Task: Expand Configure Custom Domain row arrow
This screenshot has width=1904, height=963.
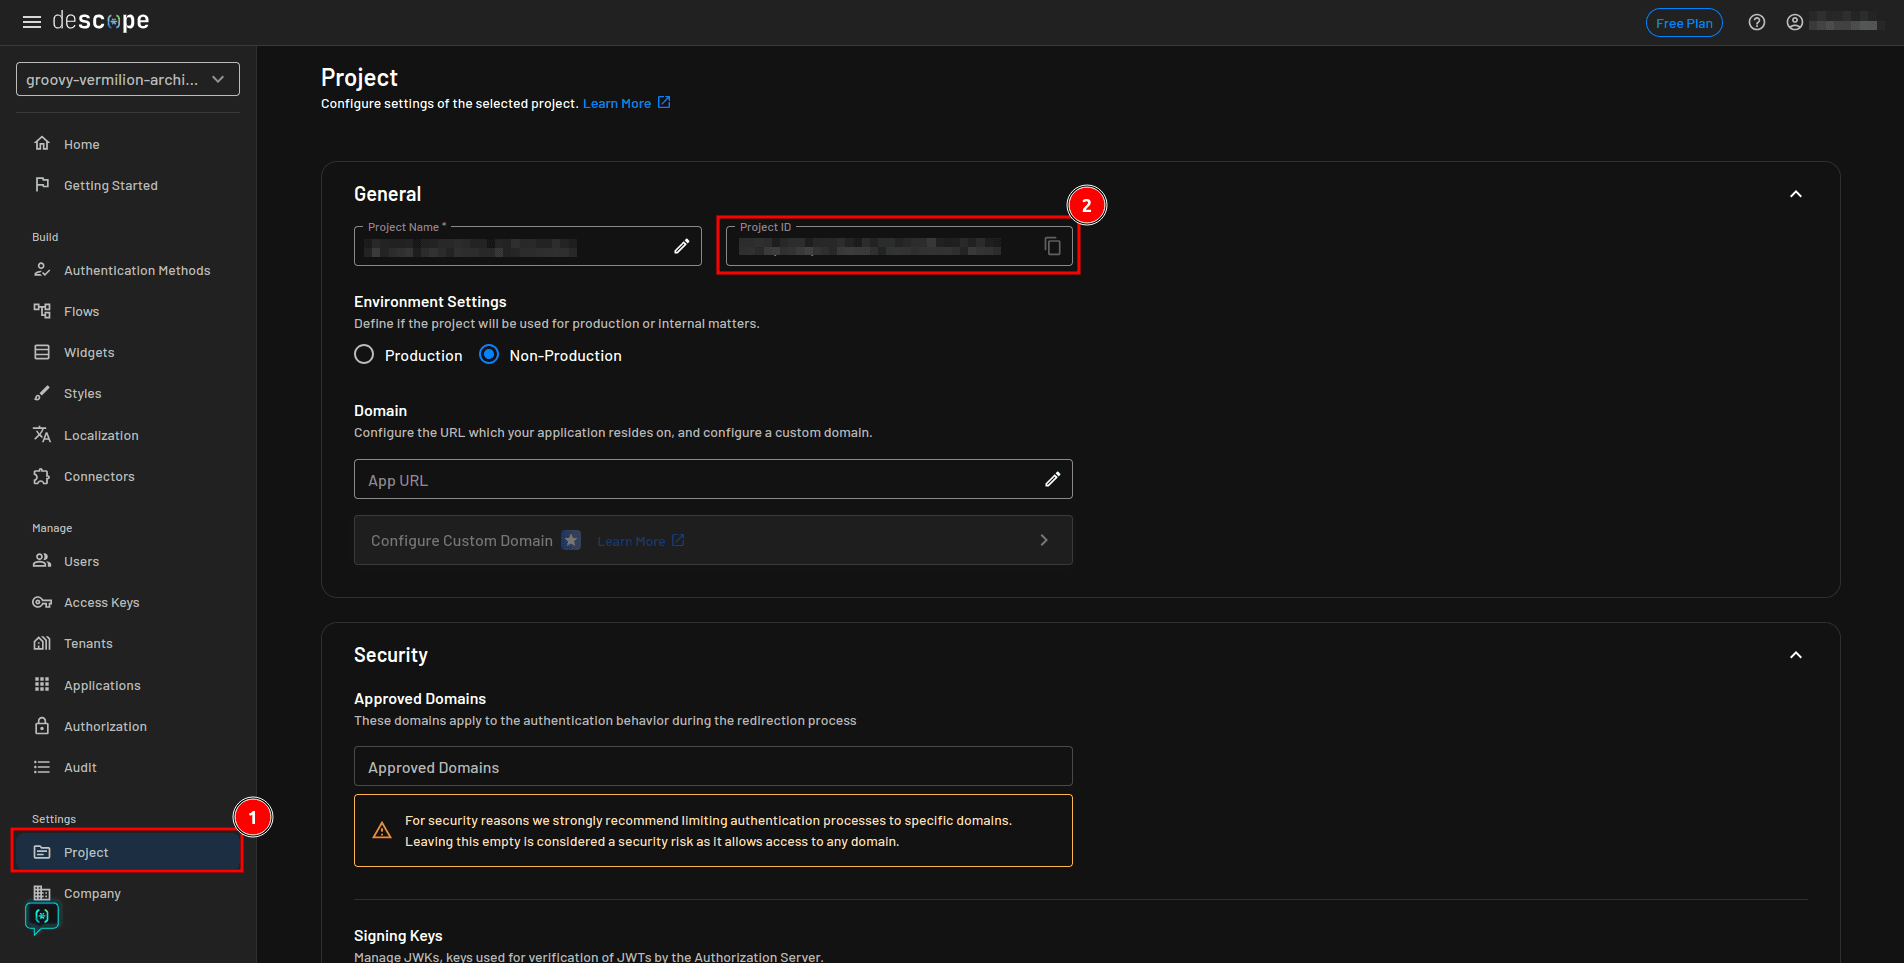Action: click(x=1044, y=541)
